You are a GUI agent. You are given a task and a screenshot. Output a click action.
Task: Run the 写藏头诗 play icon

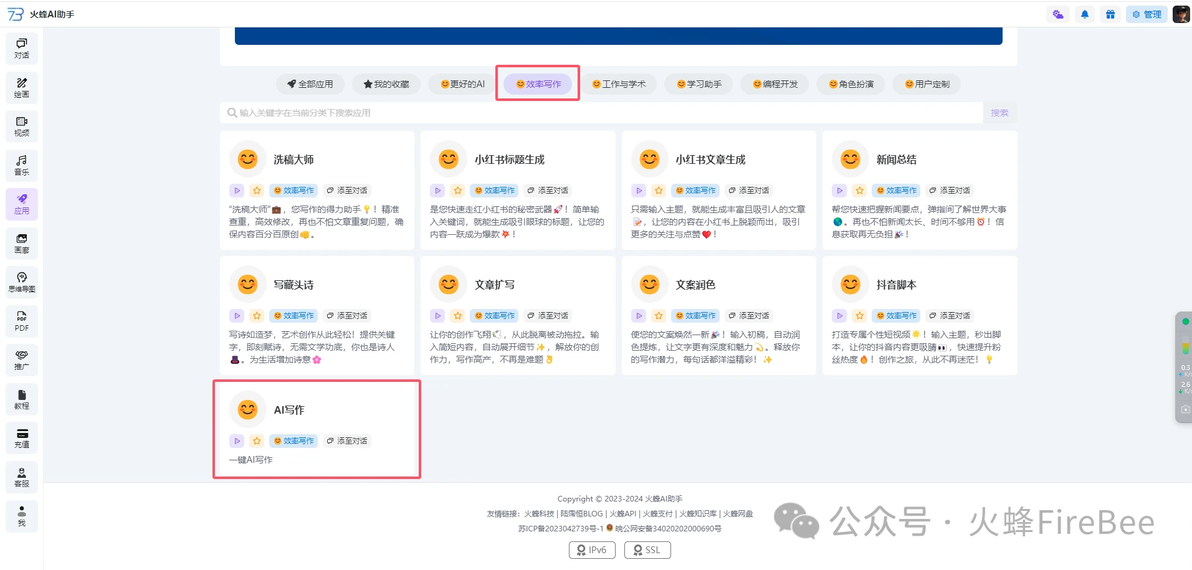[x=236, y=315]
